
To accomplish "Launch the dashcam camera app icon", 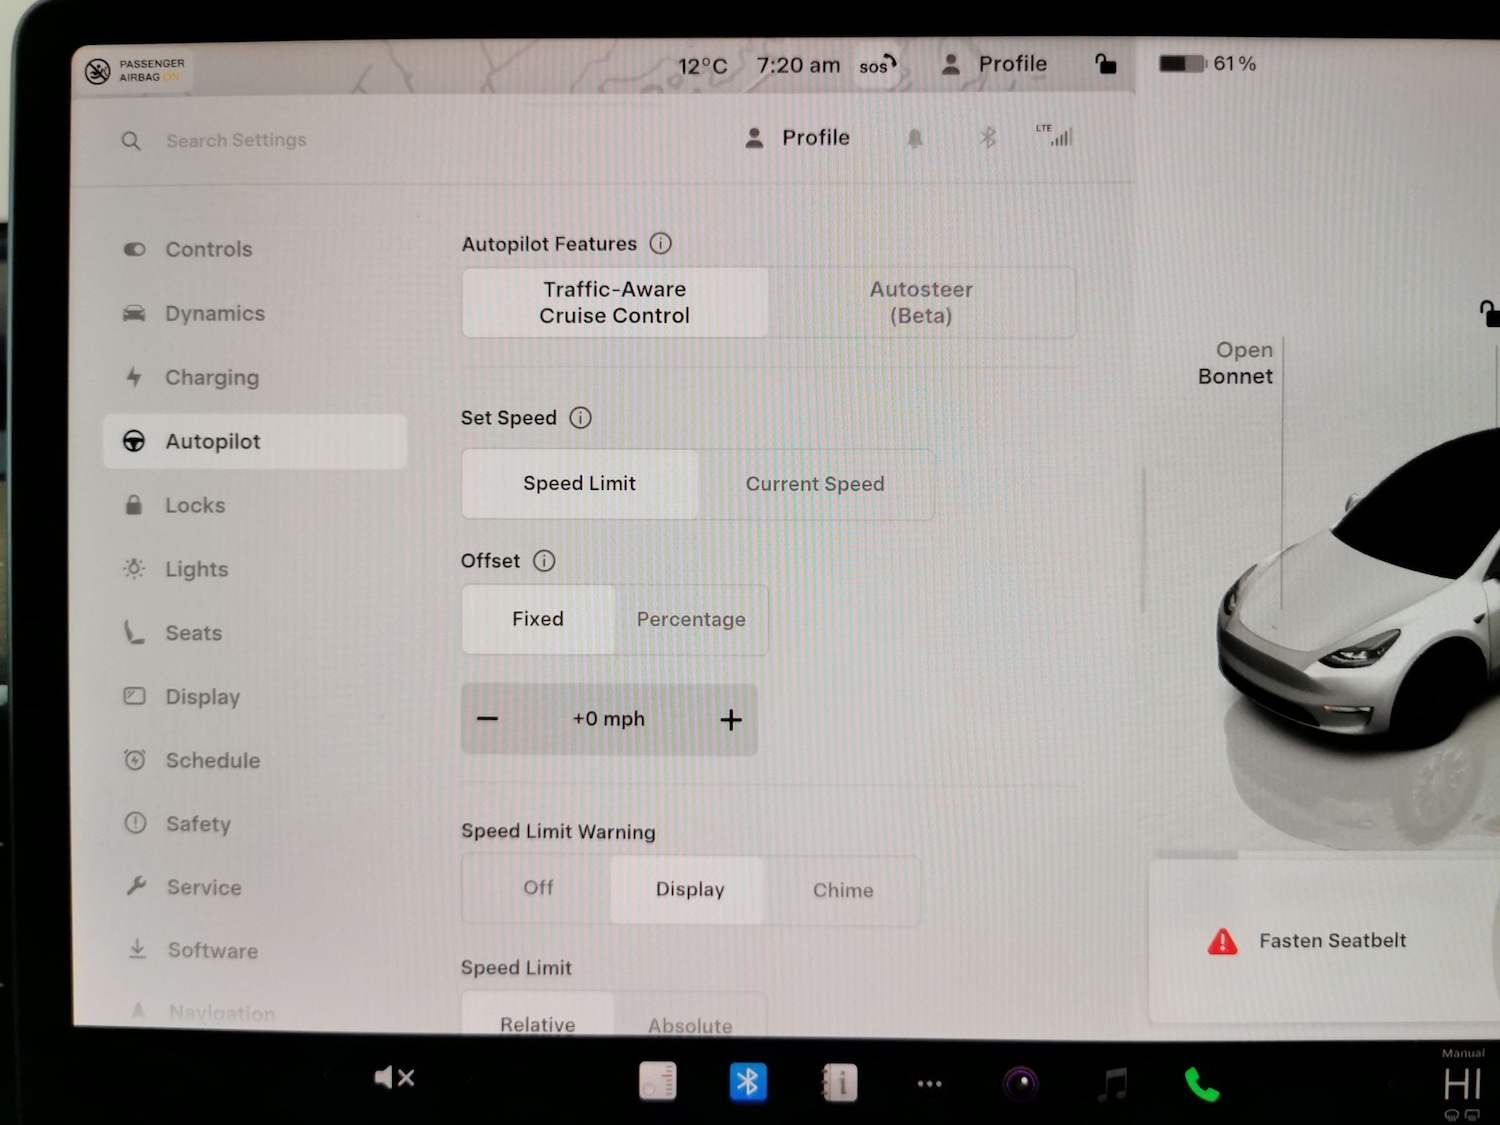I will tap(1020, 1084).
